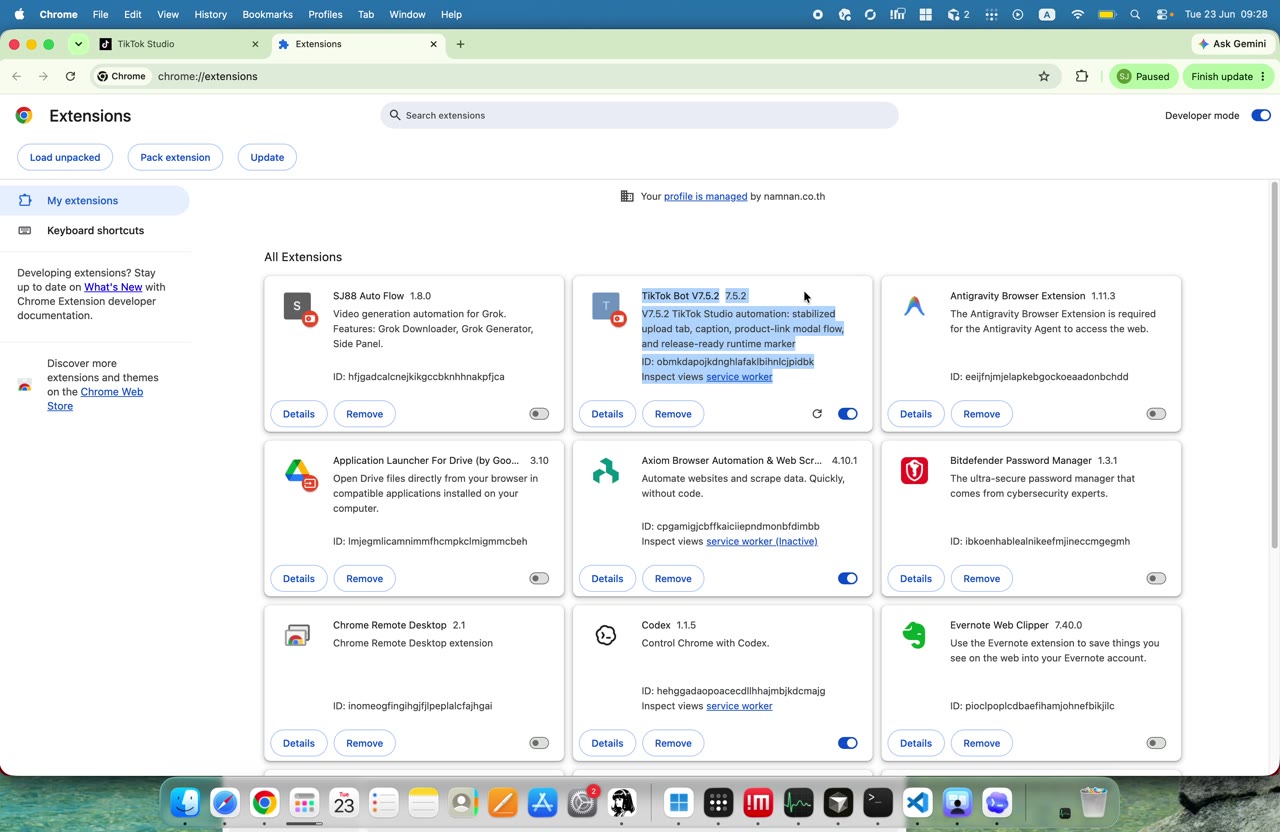Enable the Antigravity Browser Extension
The image size is (1280, 832).
click(1156, 414)
